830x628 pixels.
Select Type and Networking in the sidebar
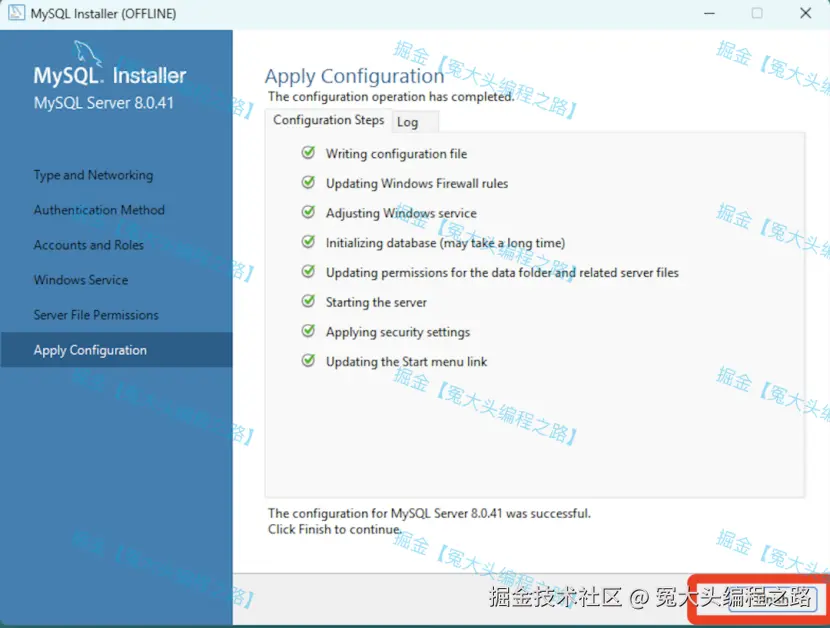coord(93,175)
